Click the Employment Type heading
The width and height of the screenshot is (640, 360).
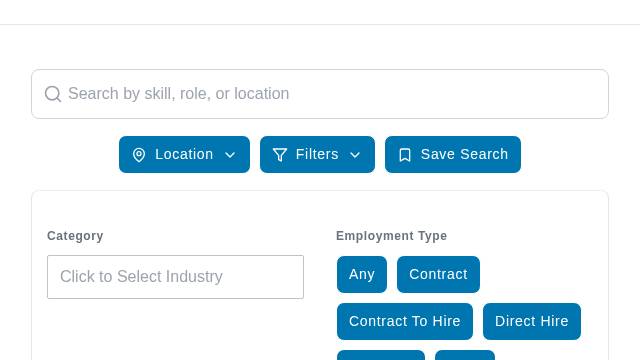(x=391, y=236)
